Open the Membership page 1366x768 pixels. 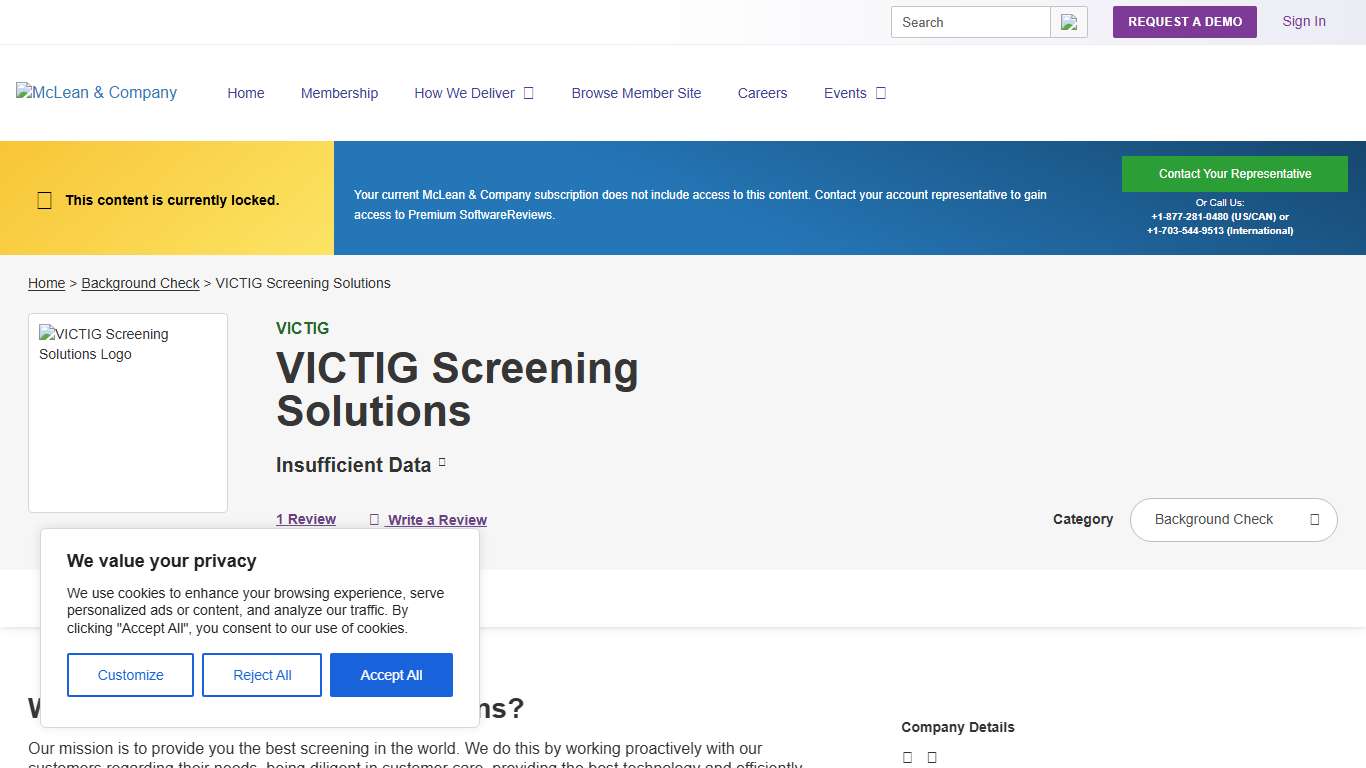click(339, 92)
